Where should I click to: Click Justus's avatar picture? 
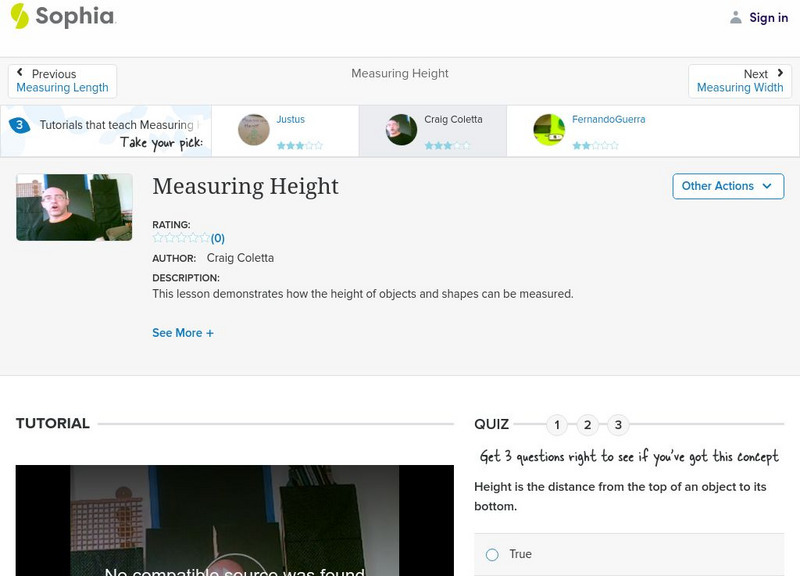click(x=252, y=130)
